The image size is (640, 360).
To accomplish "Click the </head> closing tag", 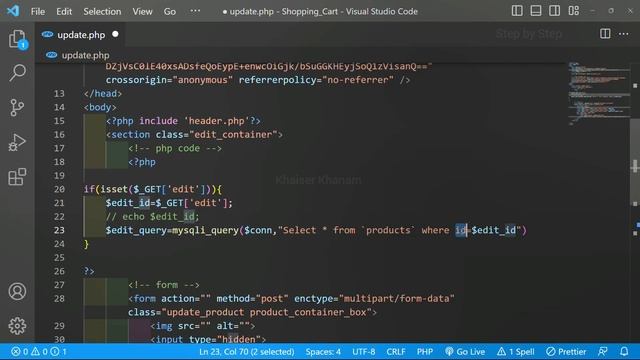I will pos(103,93).
